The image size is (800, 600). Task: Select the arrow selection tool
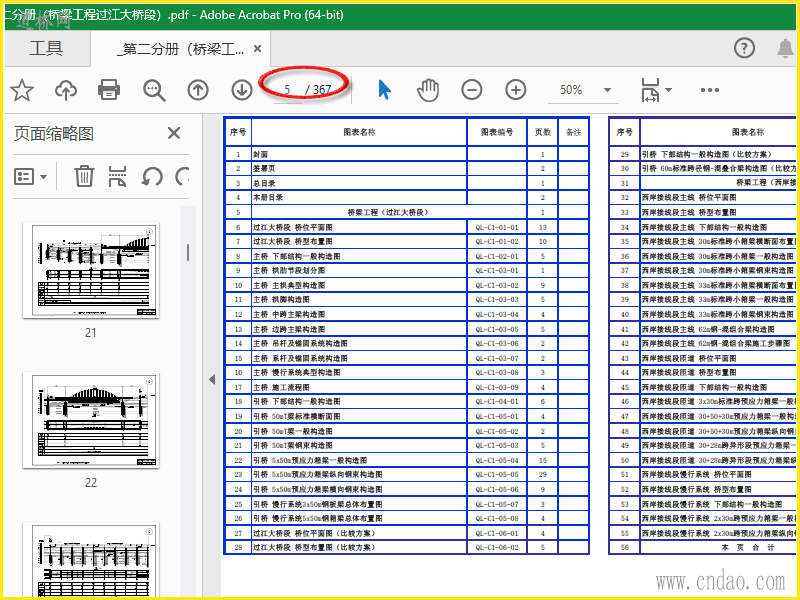click(x=385, y=90)
